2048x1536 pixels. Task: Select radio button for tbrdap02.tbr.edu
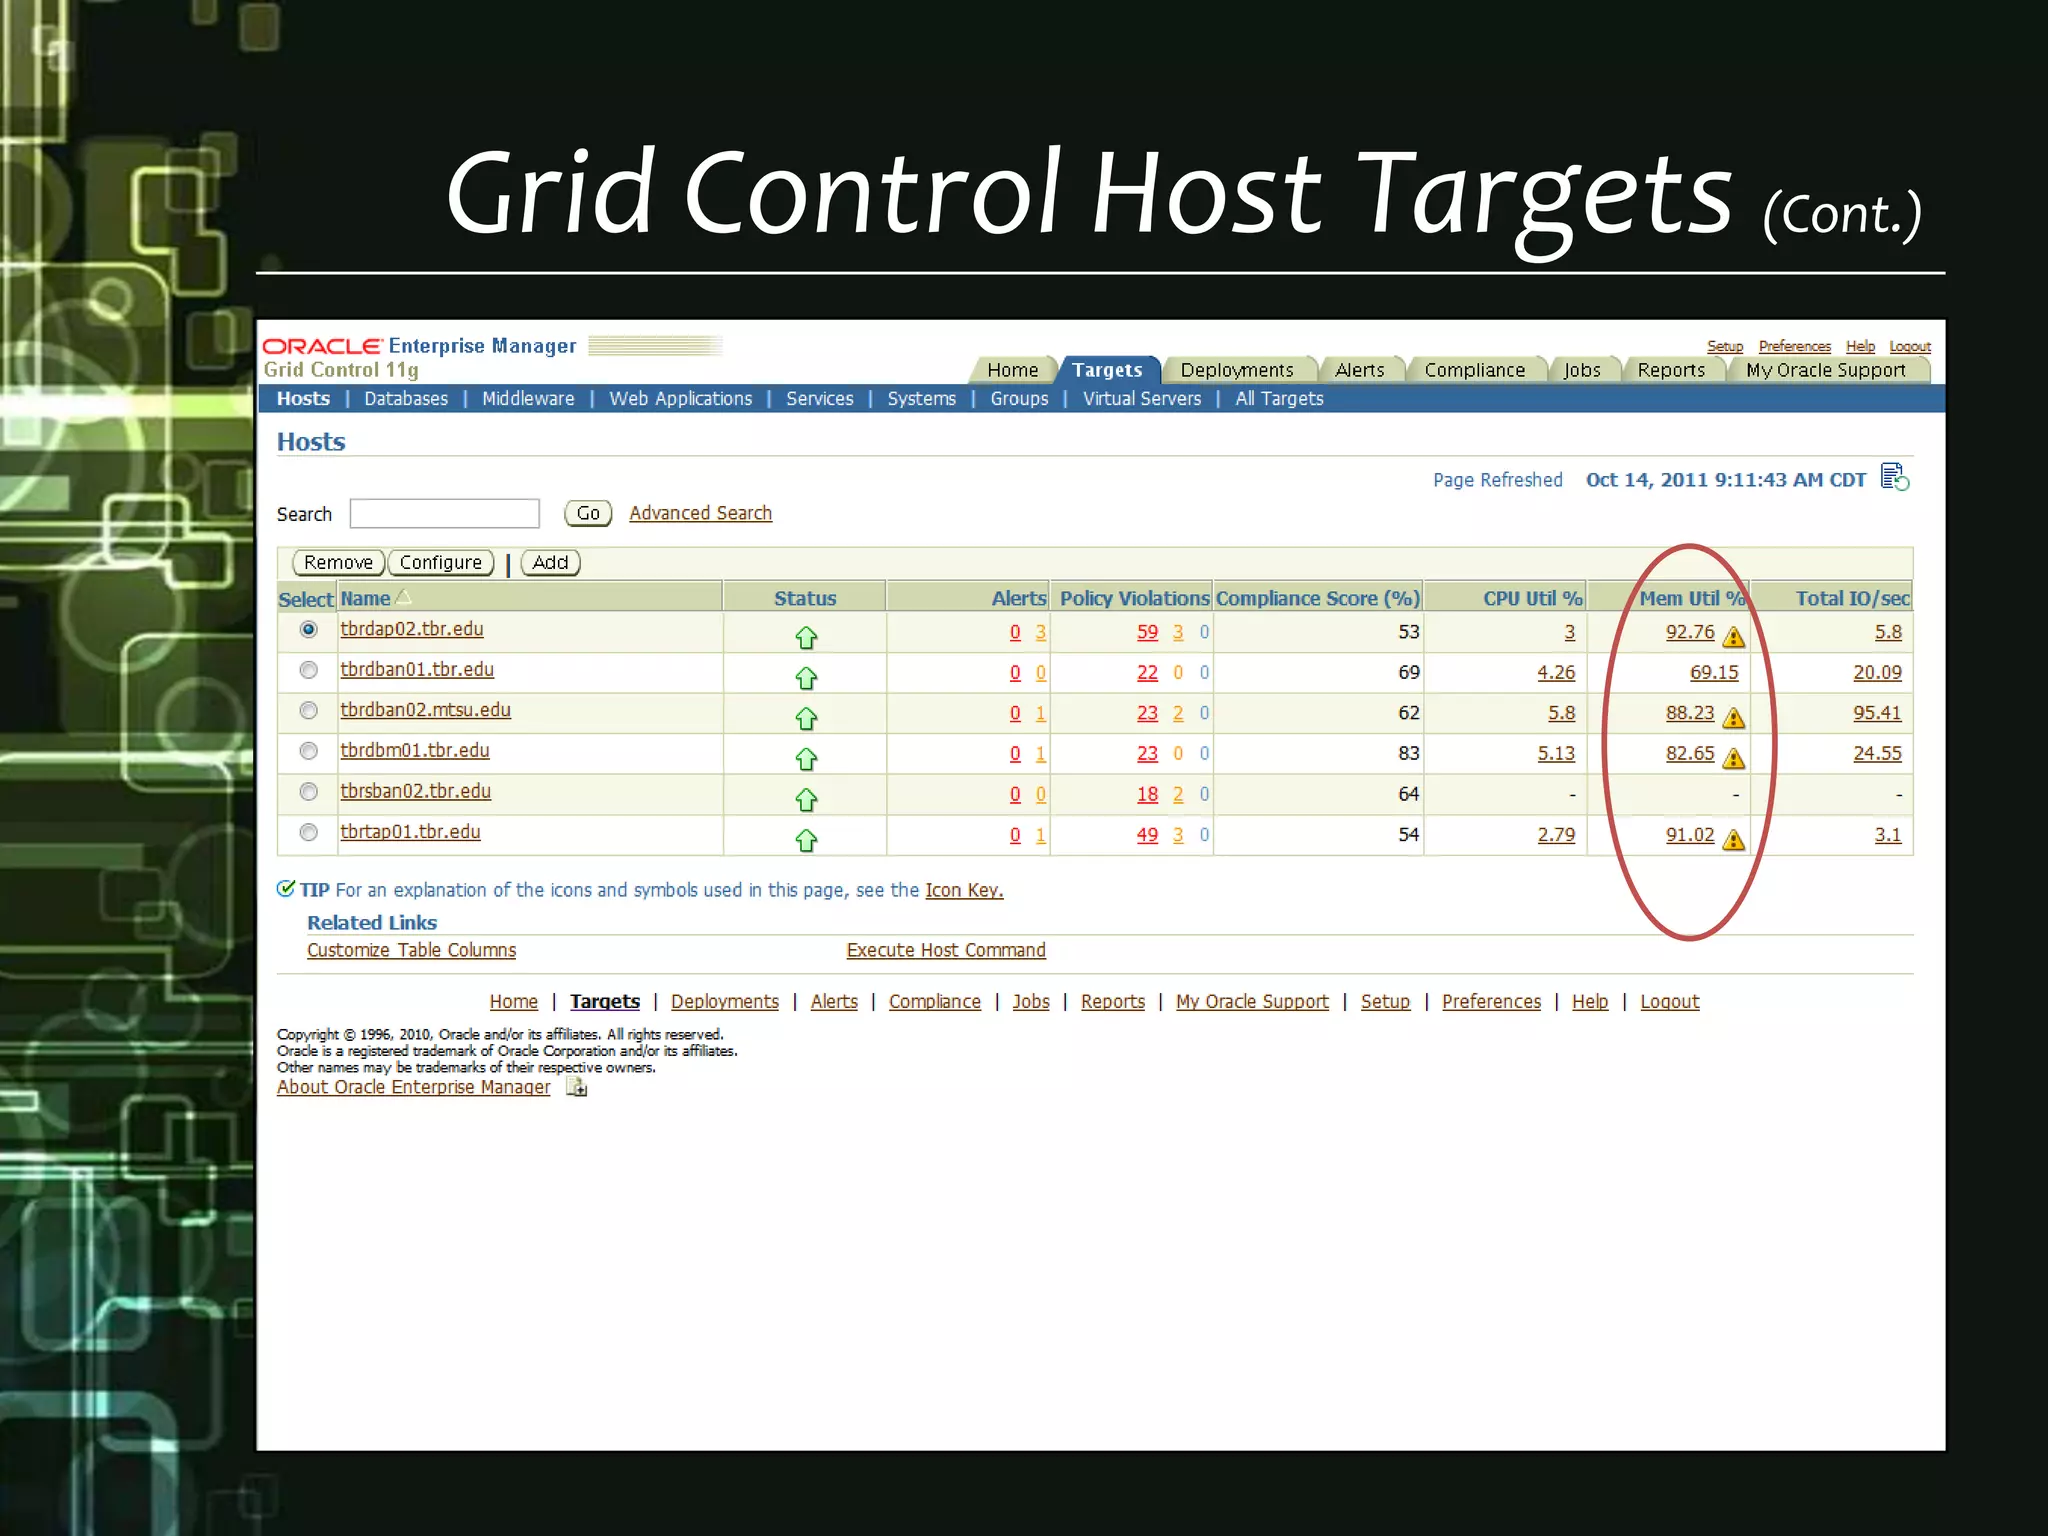pos(308,629)
